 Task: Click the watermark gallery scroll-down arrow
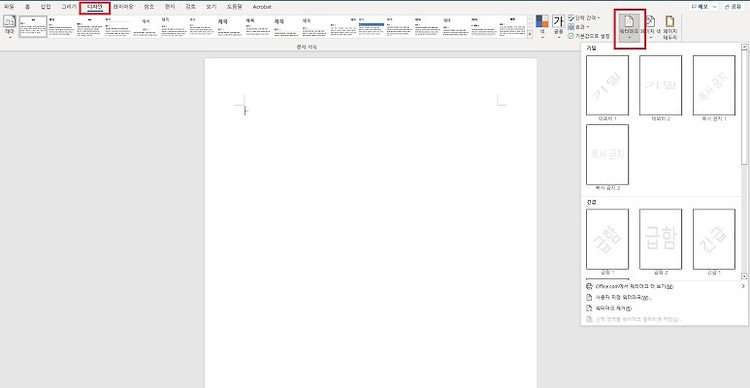coord(744,276)
